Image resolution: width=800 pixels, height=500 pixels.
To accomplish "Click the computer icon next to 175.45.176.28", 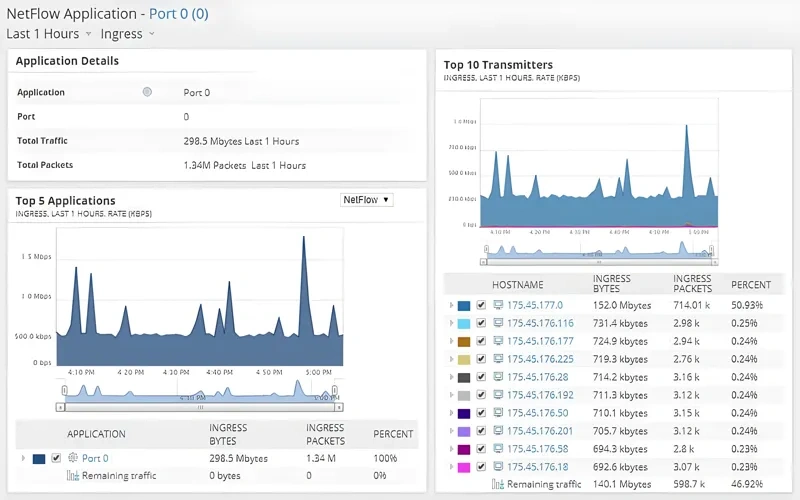I will point(498,377).
